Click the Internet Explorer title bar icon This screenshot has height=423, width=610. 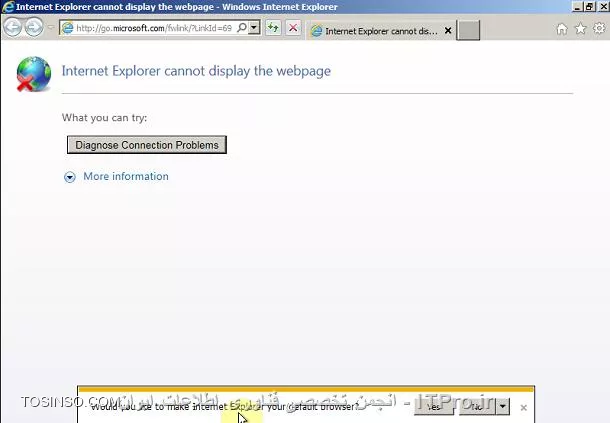(8, 7)
